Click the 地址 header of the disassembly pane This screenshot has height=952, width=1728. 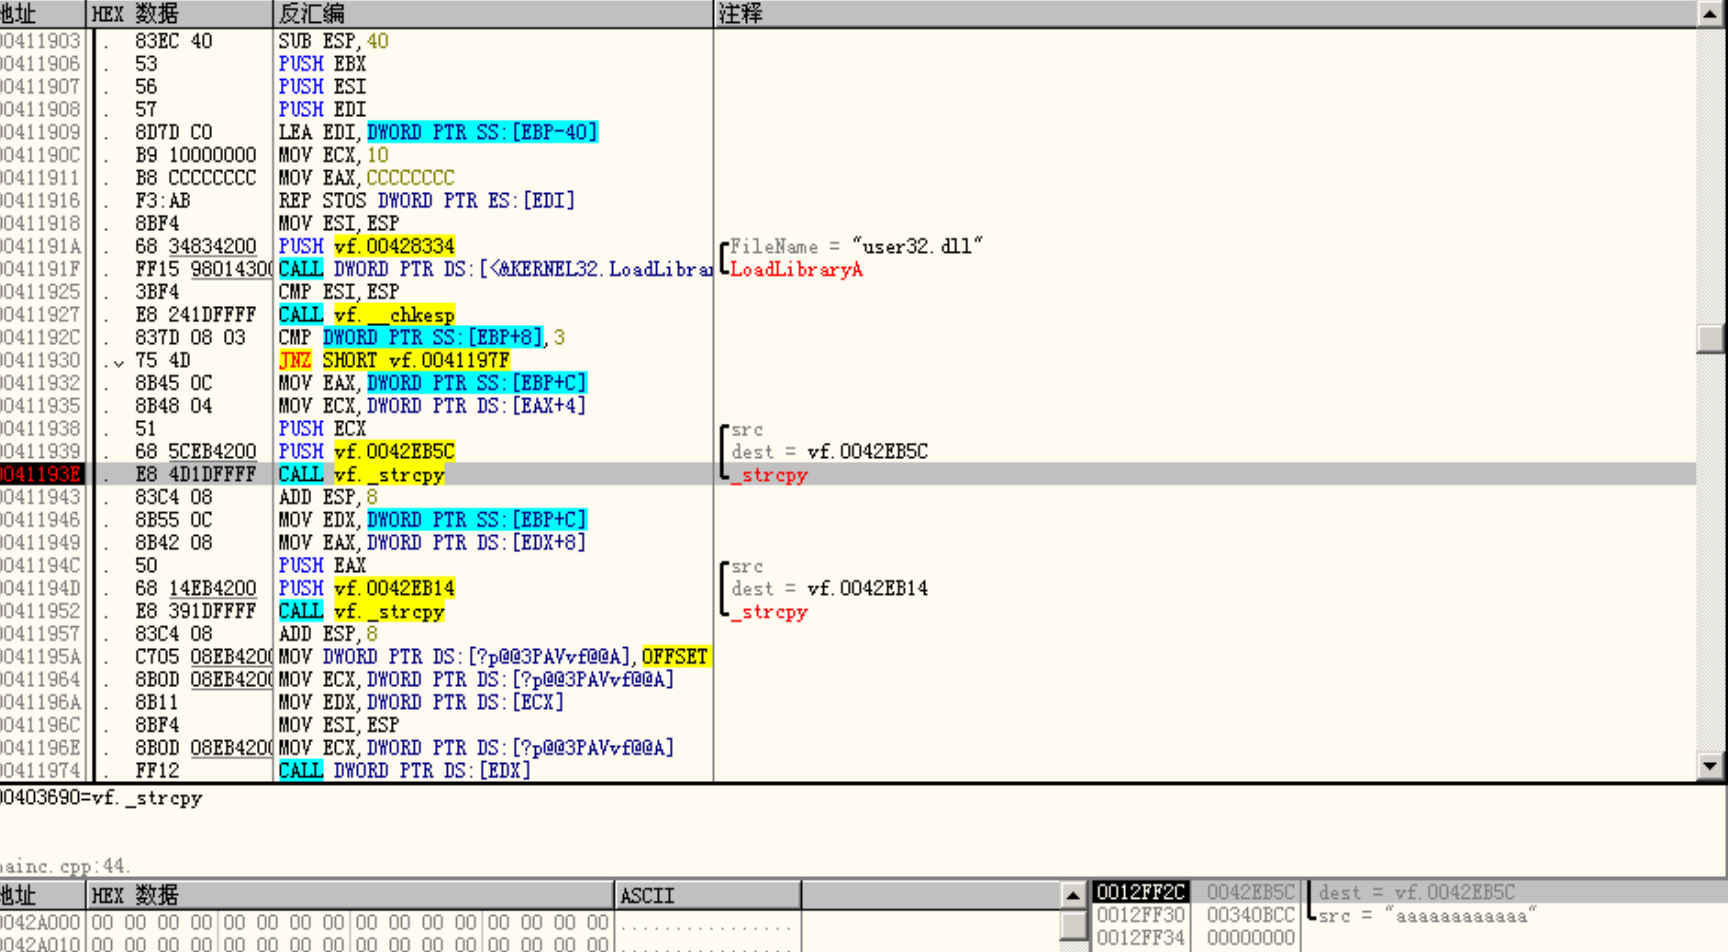point(42,14)
